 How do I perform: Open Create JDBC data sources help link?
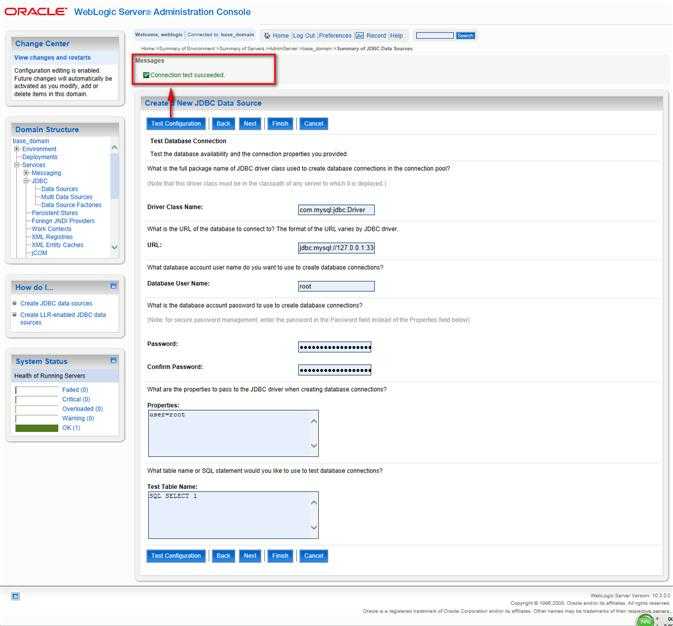pos(56,303)
